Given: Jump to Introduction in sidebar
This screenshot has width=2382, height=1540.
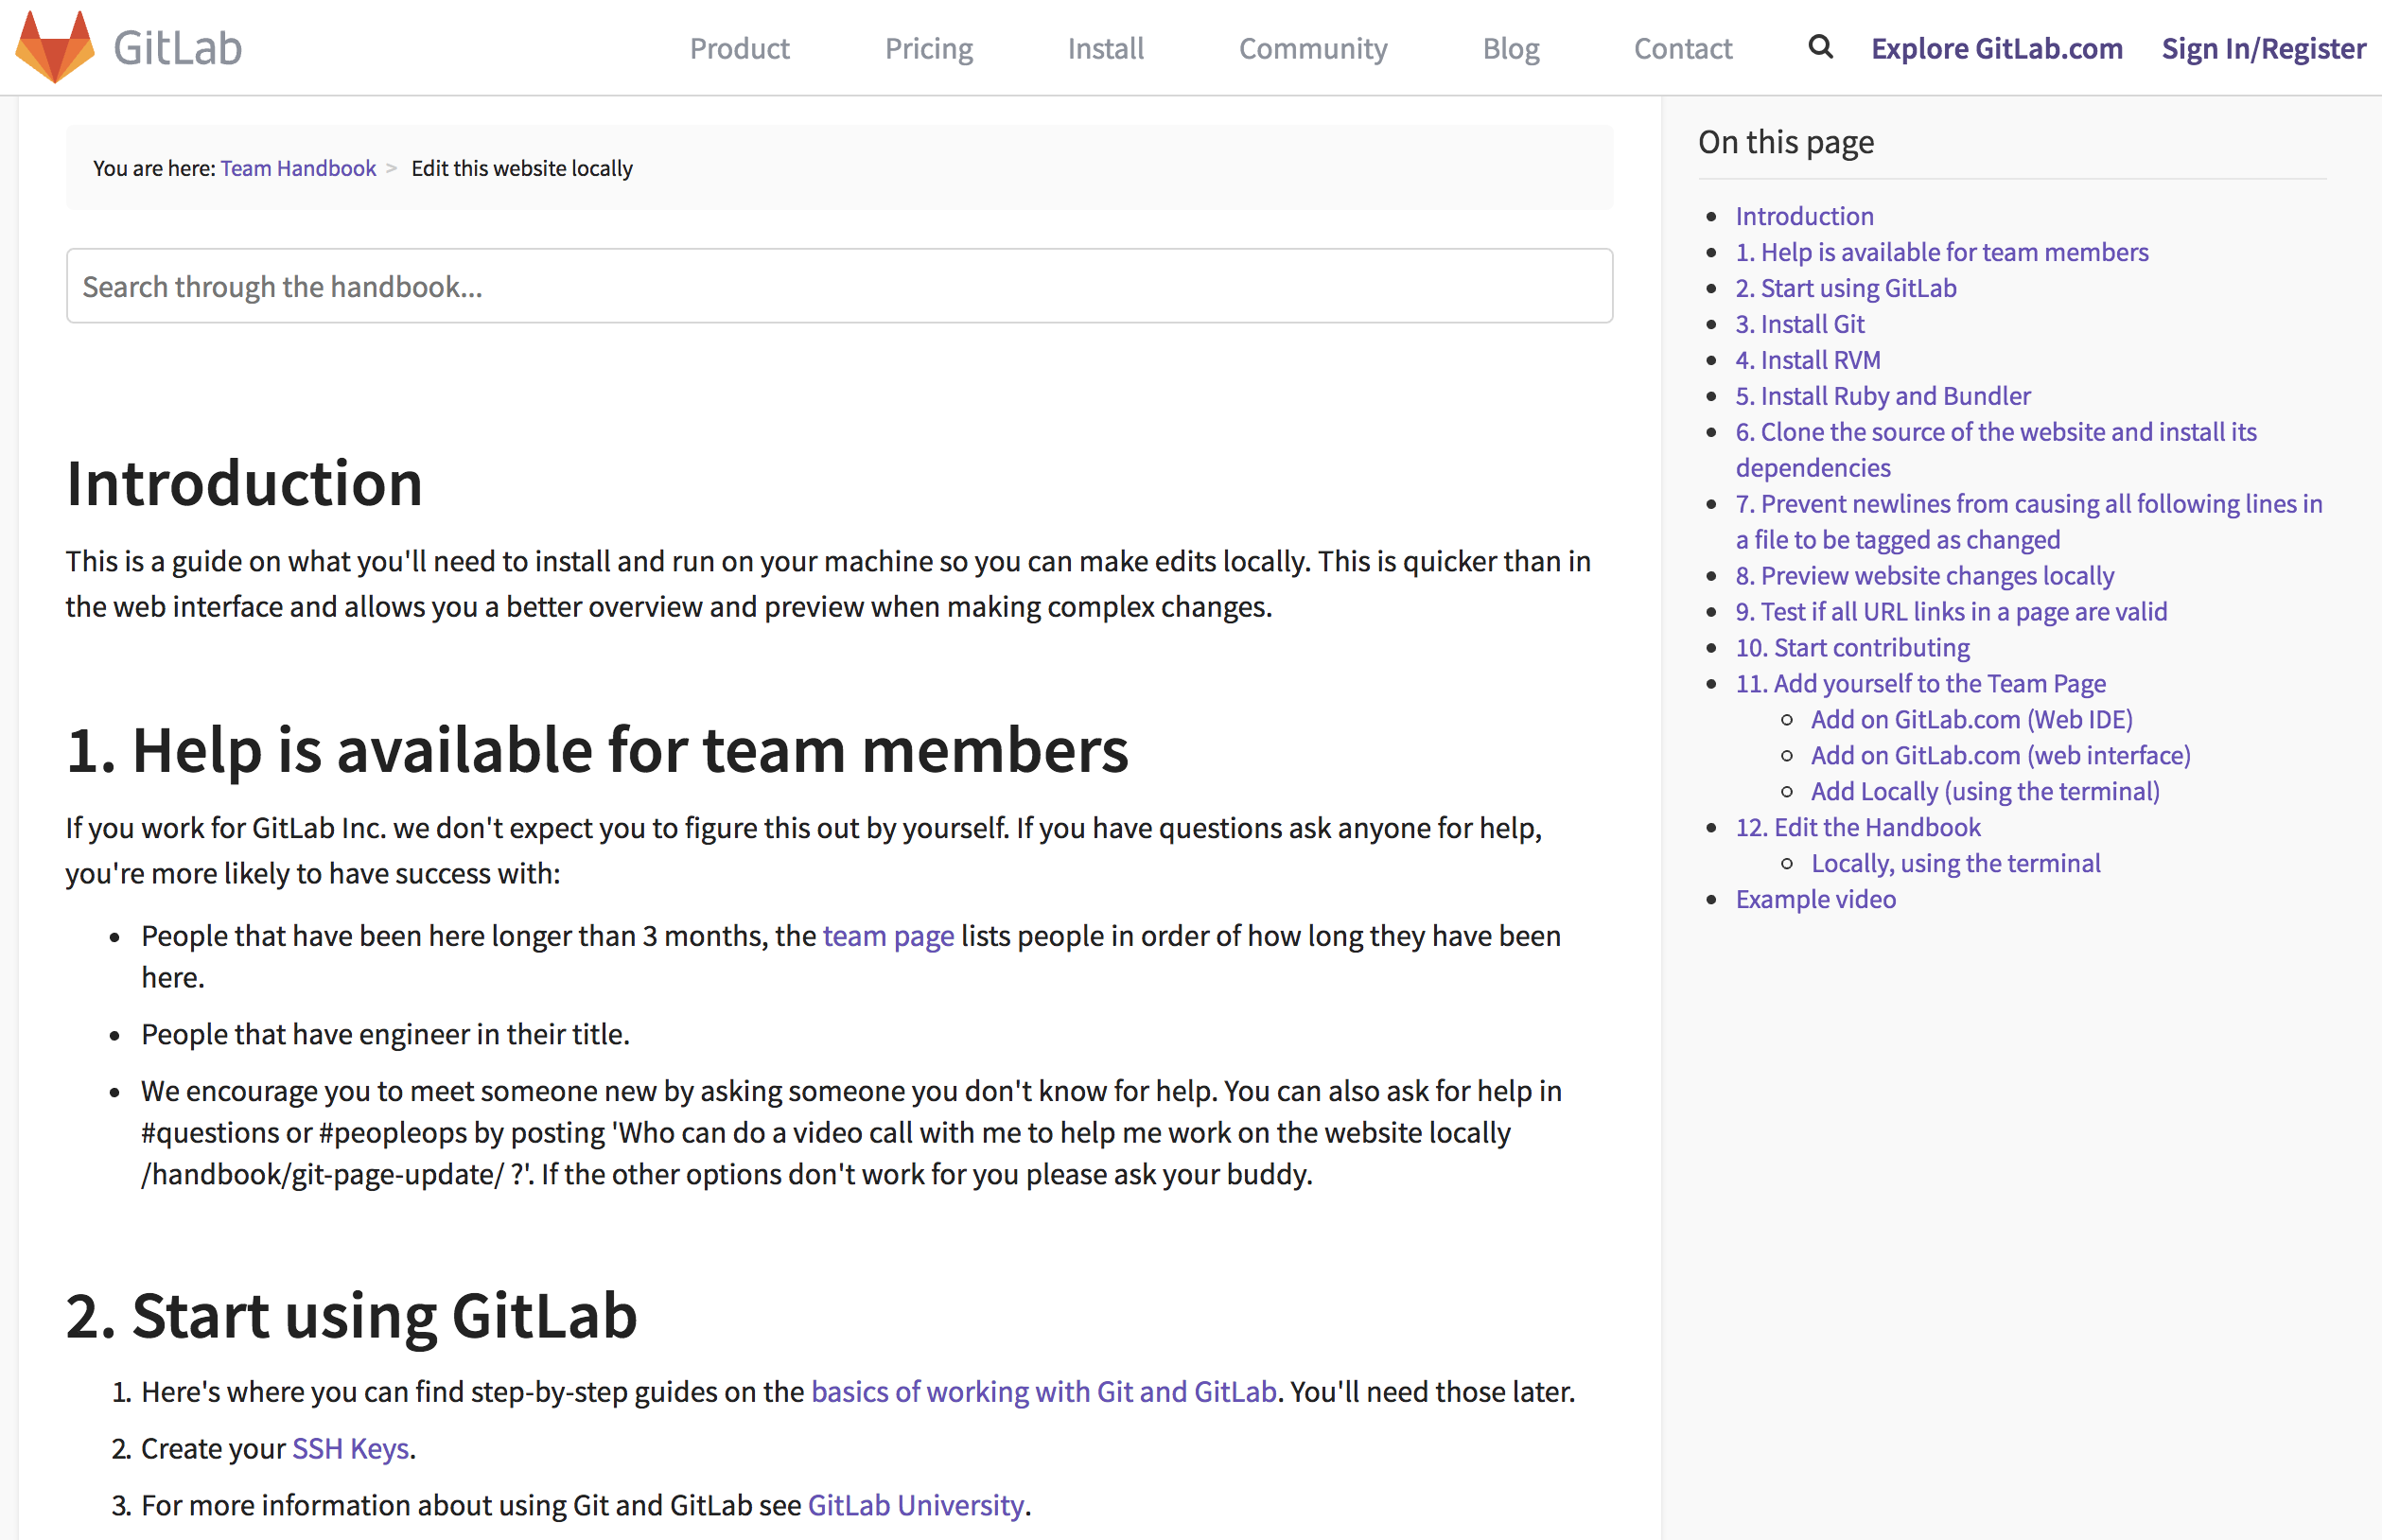Looking at the screenshot, I should click(x=1804, y=216).
